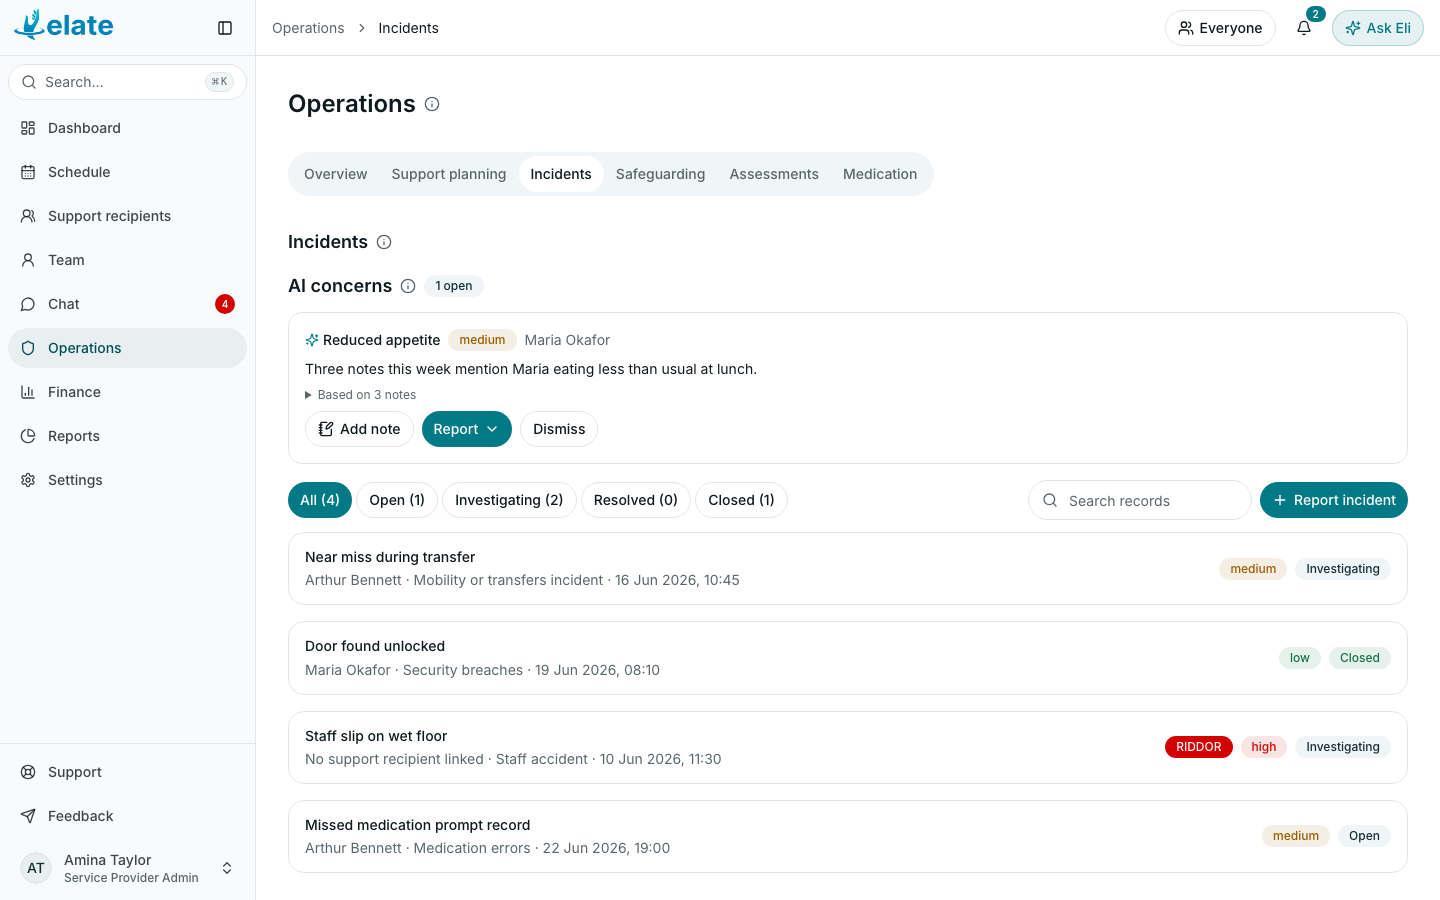Open Chat in the sidebar
Screen dimensions: 1440x900
point(127,304)
